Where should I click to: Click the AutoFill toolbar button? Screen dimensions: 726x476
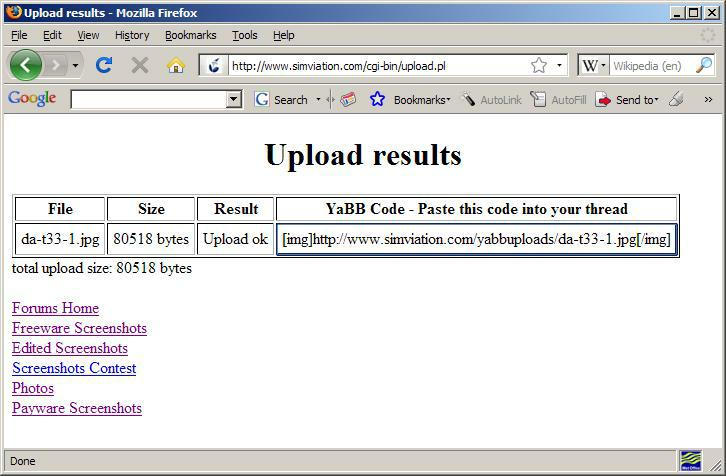pos(559,100)
